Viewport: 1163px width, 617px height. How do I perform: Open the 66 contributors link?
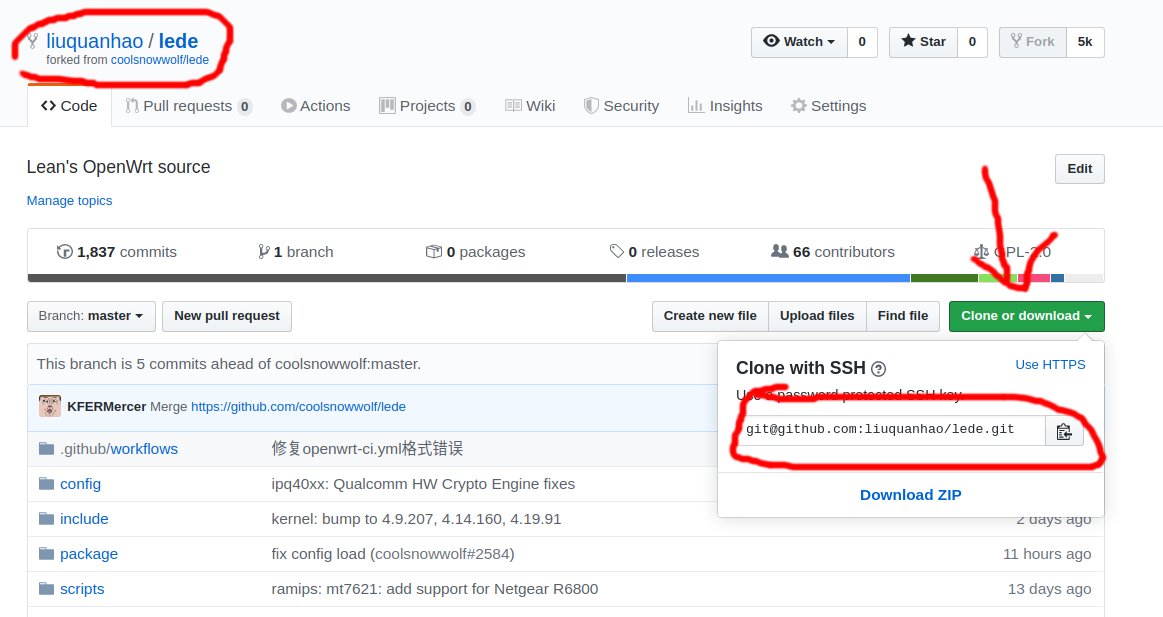[x=833, y=252]
